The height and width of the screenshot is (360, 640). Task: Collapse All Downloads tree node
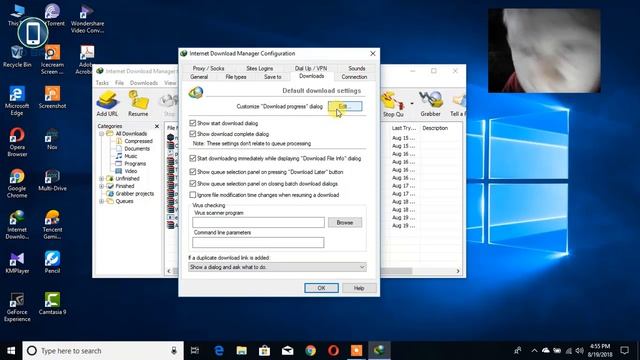(x=101, y=134)
